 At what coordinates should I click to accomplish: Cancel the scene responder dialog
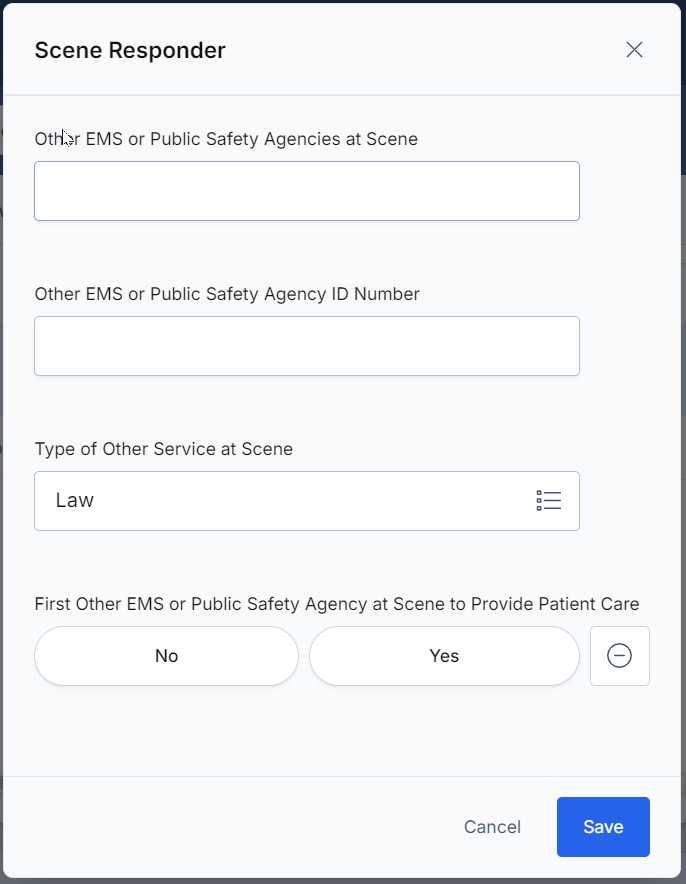pyautogui.click(x=492, y=826)
